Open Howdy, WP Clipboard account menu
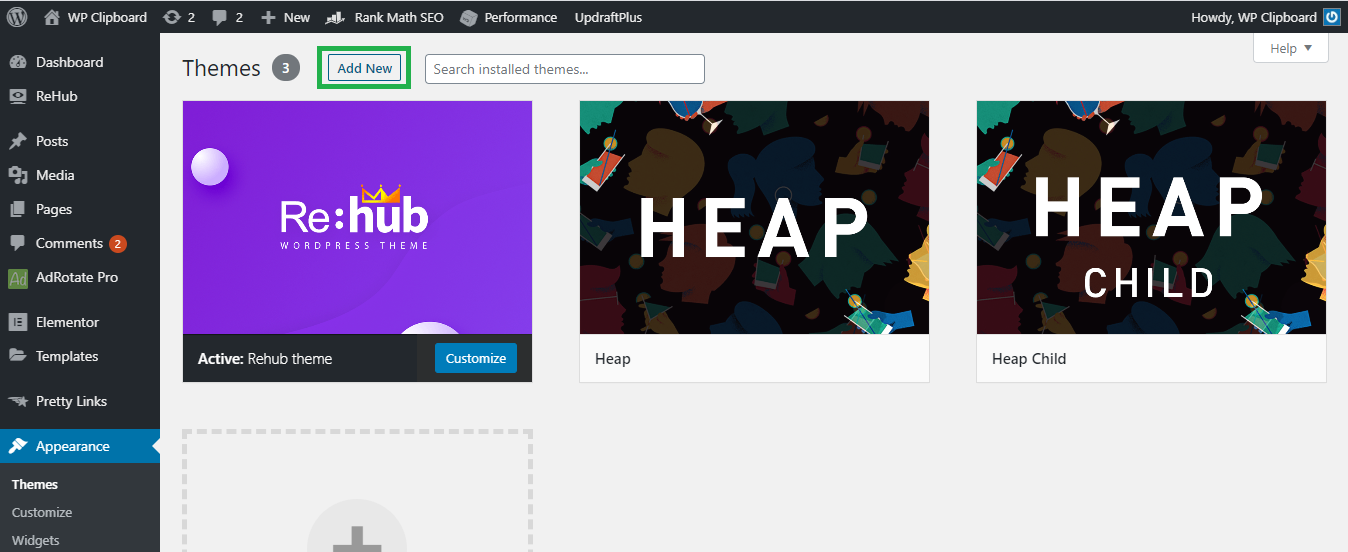Viewport: 1348px width, 552px height. 1254,17
